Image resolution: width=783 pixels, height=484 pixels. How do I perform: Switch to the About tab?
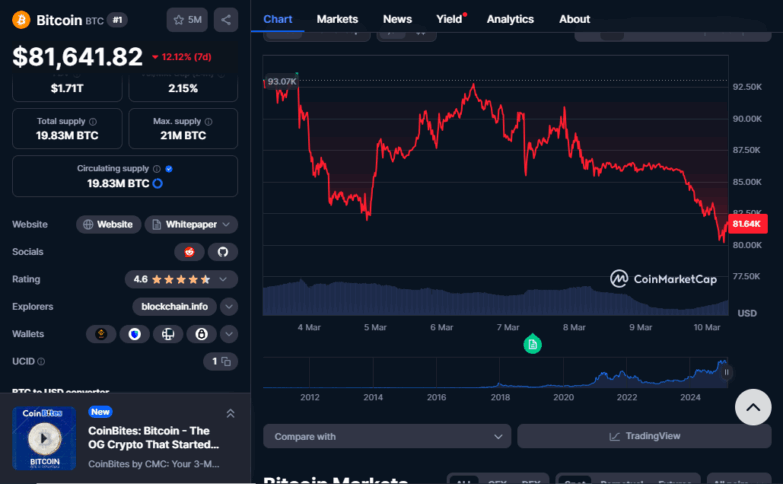(x=574, y=19)
